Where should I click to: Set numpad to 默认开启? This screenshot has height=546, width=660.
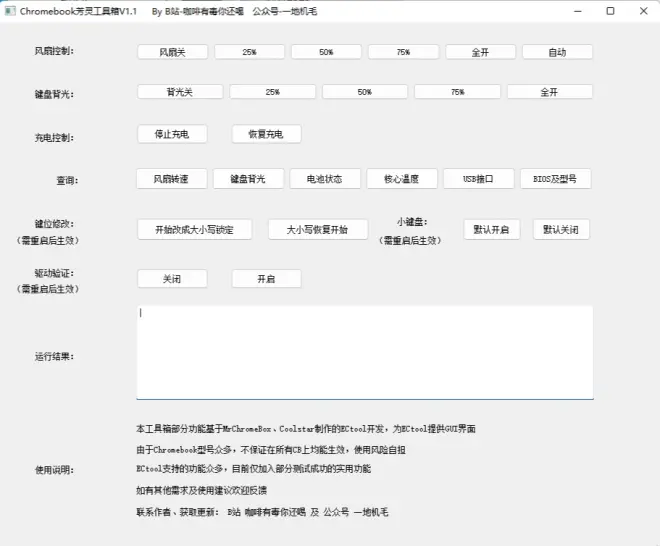click(492, 230)
